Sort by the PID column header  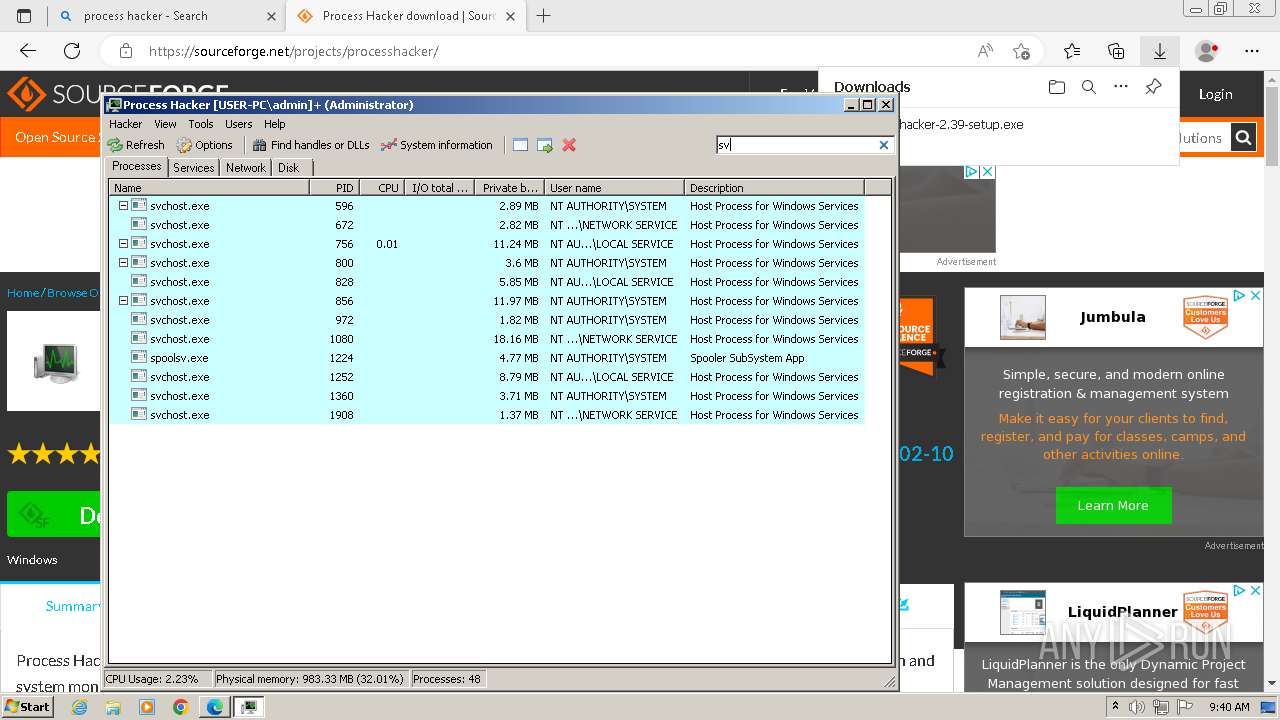(x=334, y=188)
